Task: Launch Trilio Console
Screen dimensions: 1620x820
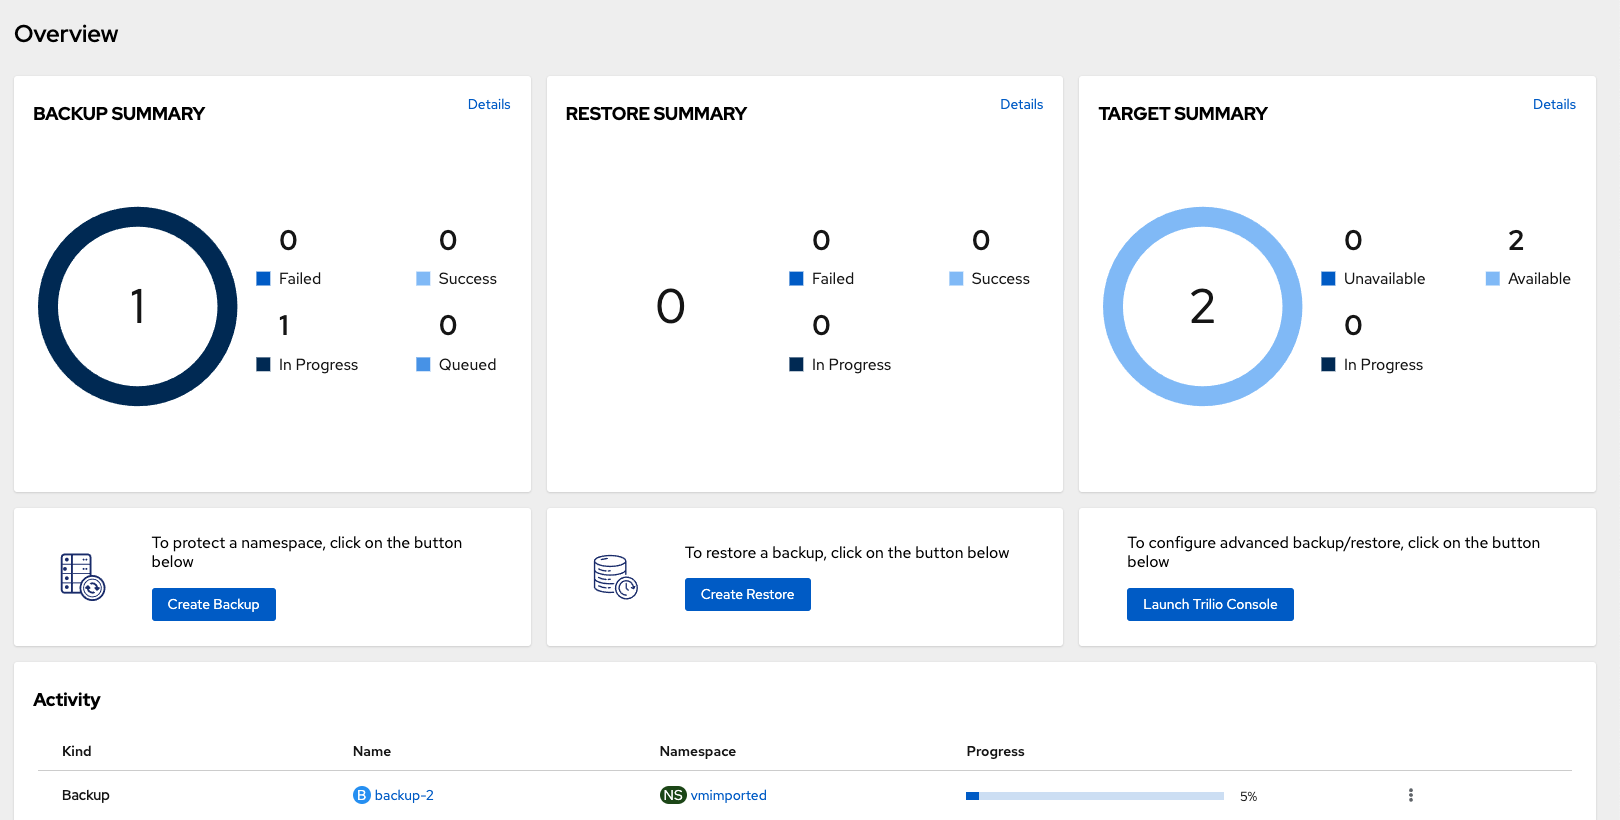Action: [1210, 604]
